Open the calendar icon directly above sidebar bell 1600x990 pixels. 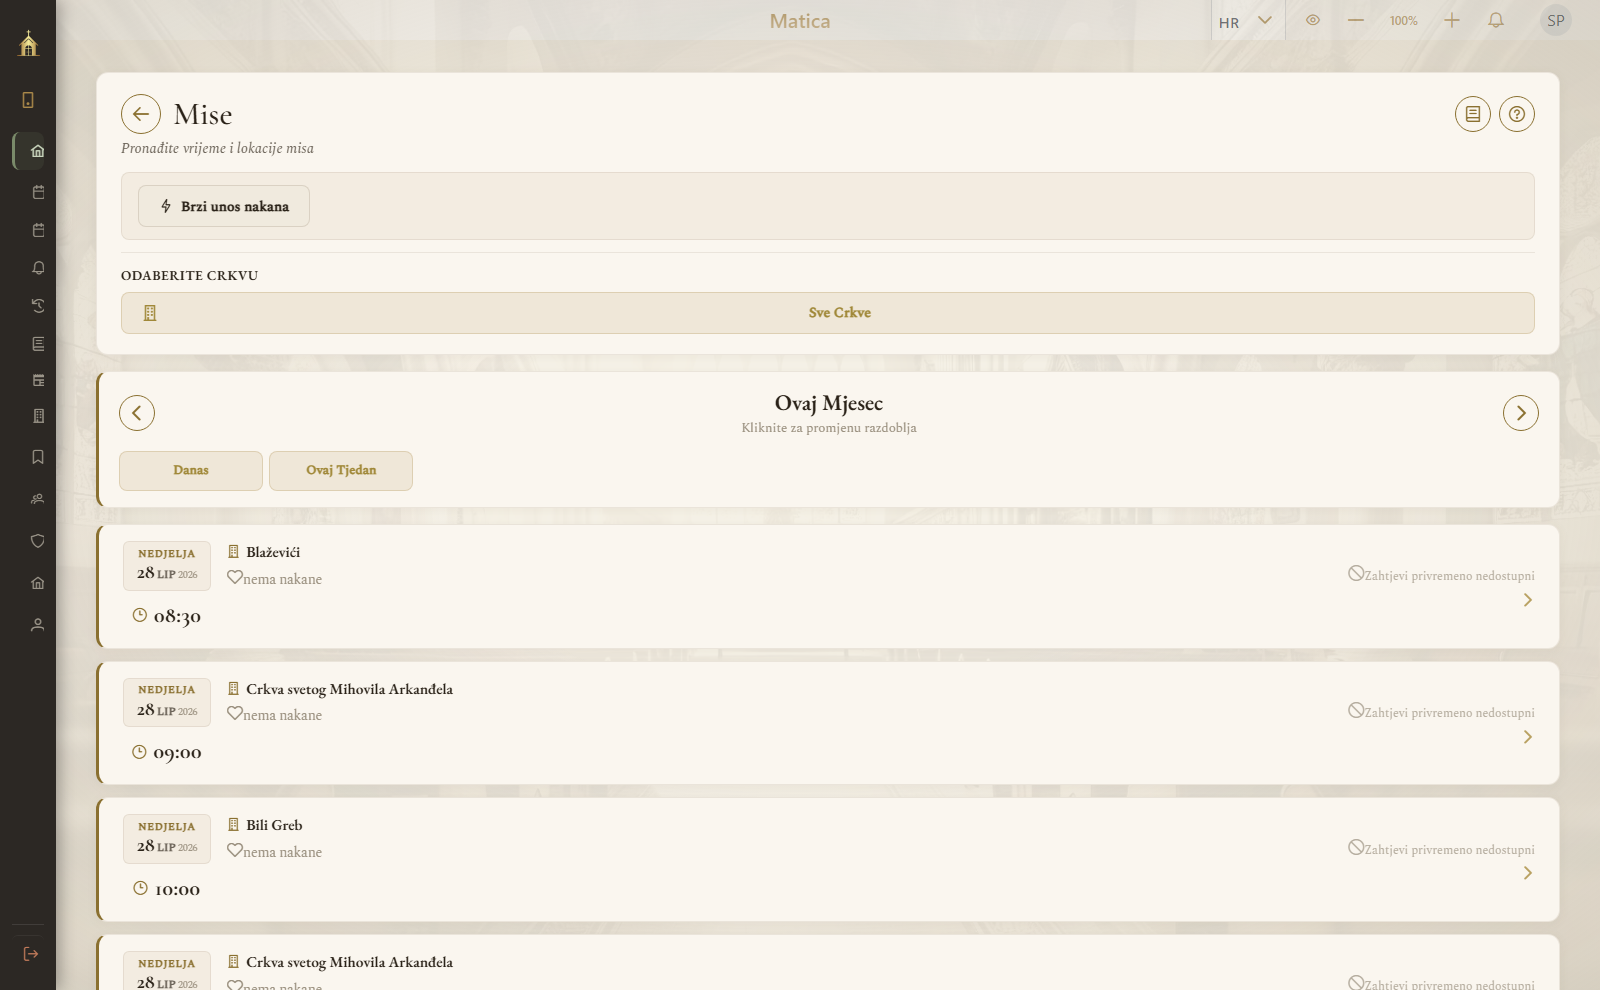pyautogui.click(x=38, y=230)
